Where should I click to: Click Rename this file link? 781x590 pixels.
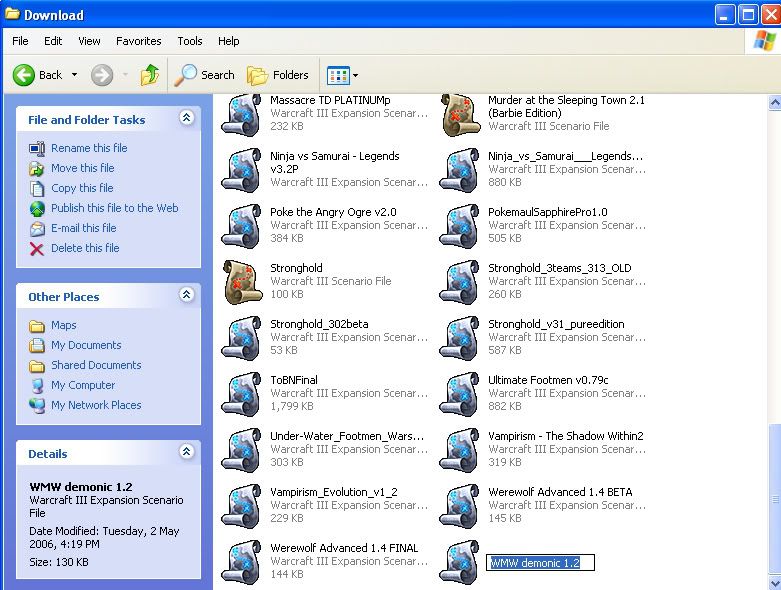[x=89, y=148]
